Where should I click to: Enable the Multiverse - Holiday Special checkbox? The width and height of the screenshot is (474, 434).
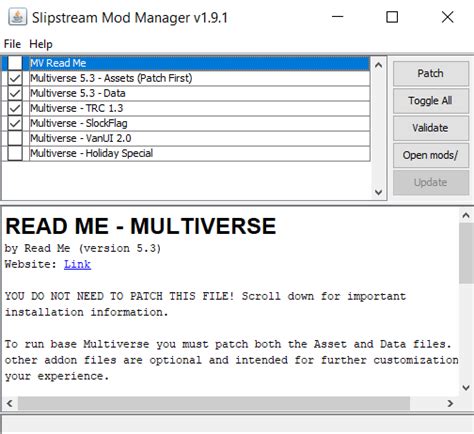[x=15, y=153]
